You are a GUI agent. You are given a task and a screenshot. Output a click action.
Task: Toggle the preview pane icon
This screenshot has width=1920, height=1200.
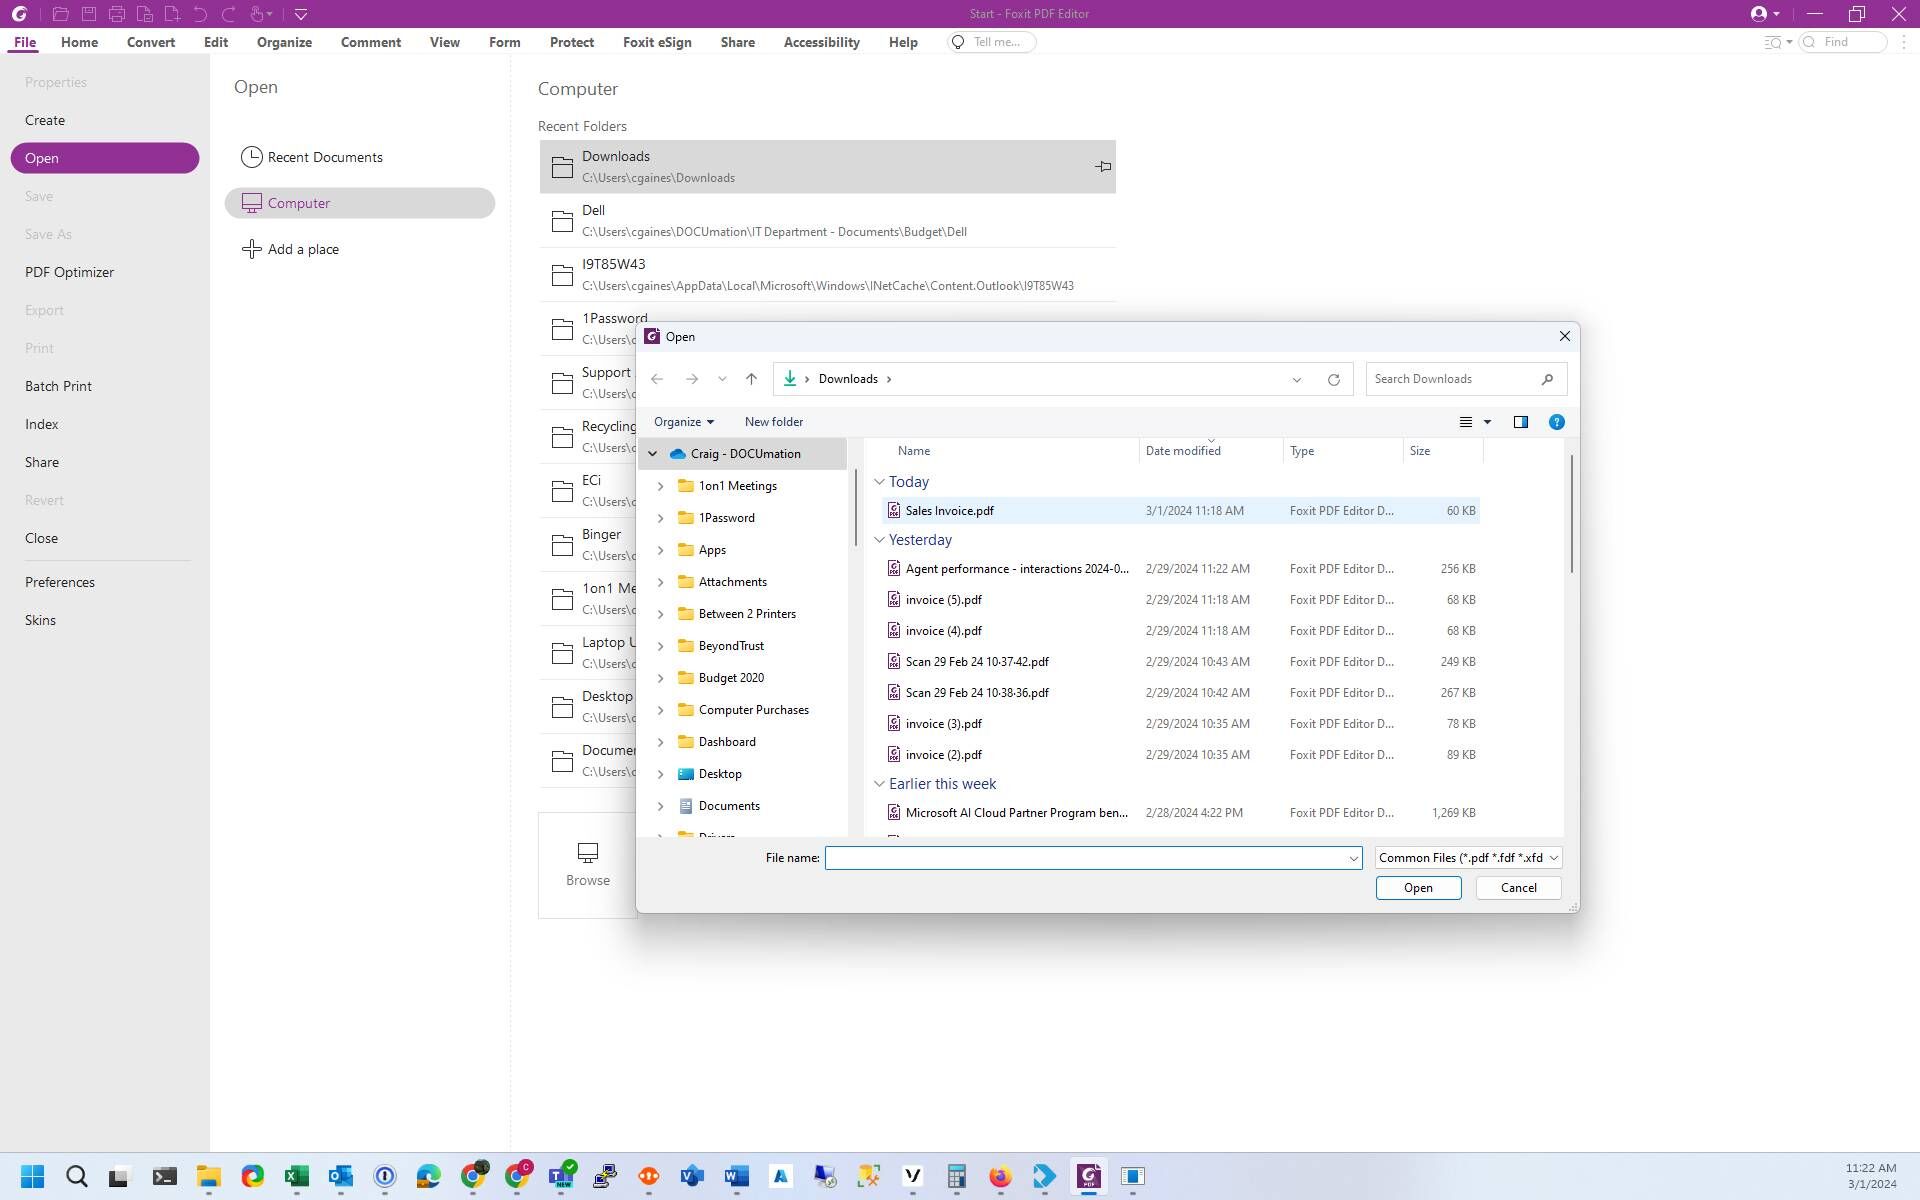1520,422
